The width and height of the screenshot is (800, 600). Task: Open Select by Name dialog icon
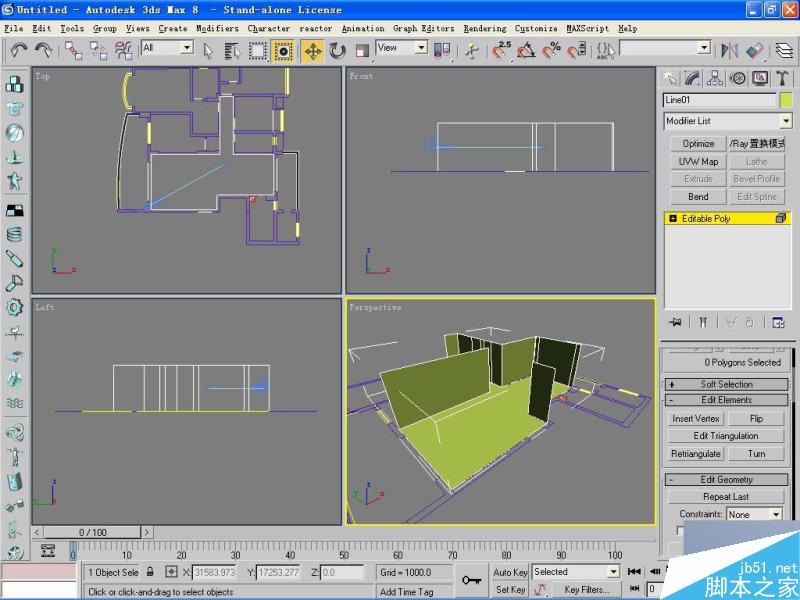point(230,52)
